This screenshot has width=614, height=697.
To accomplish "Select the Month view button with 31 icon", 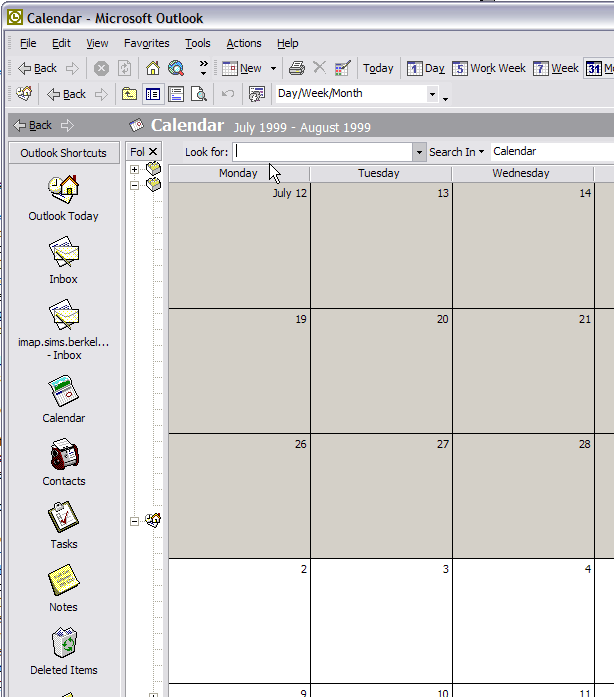I will pyautogui.click(x=599, y=68).
